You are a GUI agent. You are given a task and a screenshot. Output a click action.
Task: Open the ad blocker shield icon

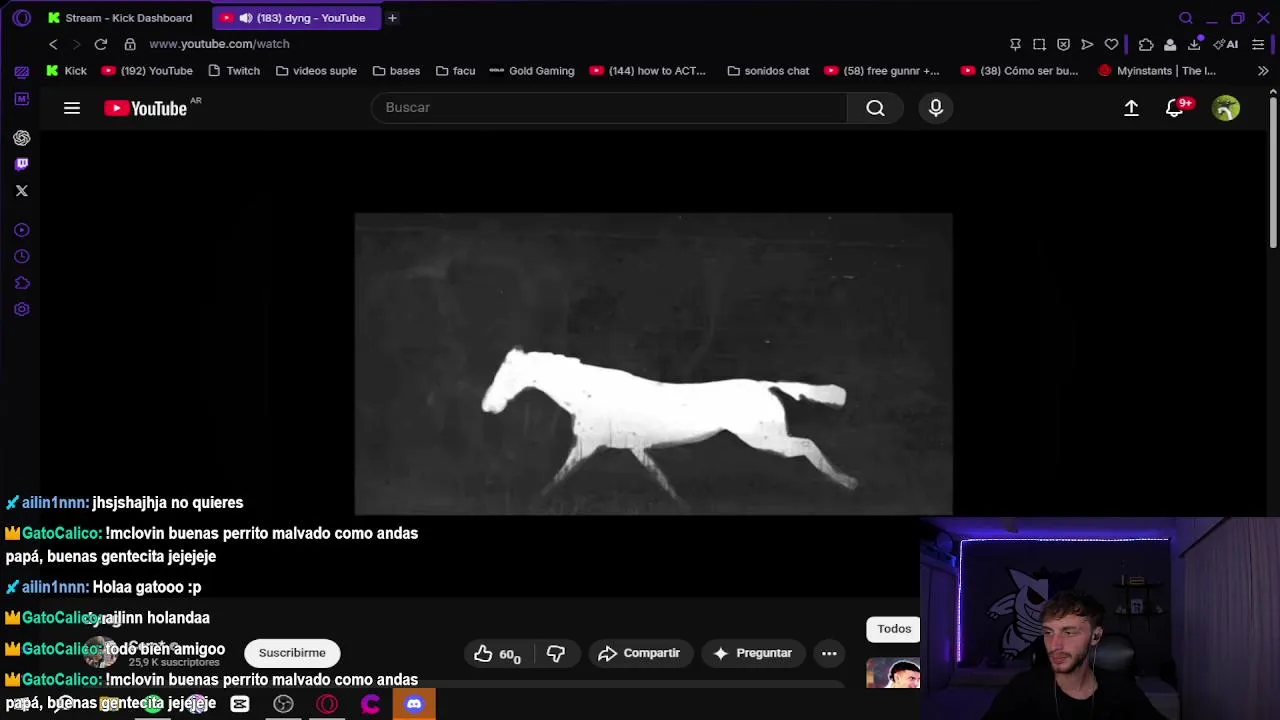pyautogui.click(x=1063, y=44)
